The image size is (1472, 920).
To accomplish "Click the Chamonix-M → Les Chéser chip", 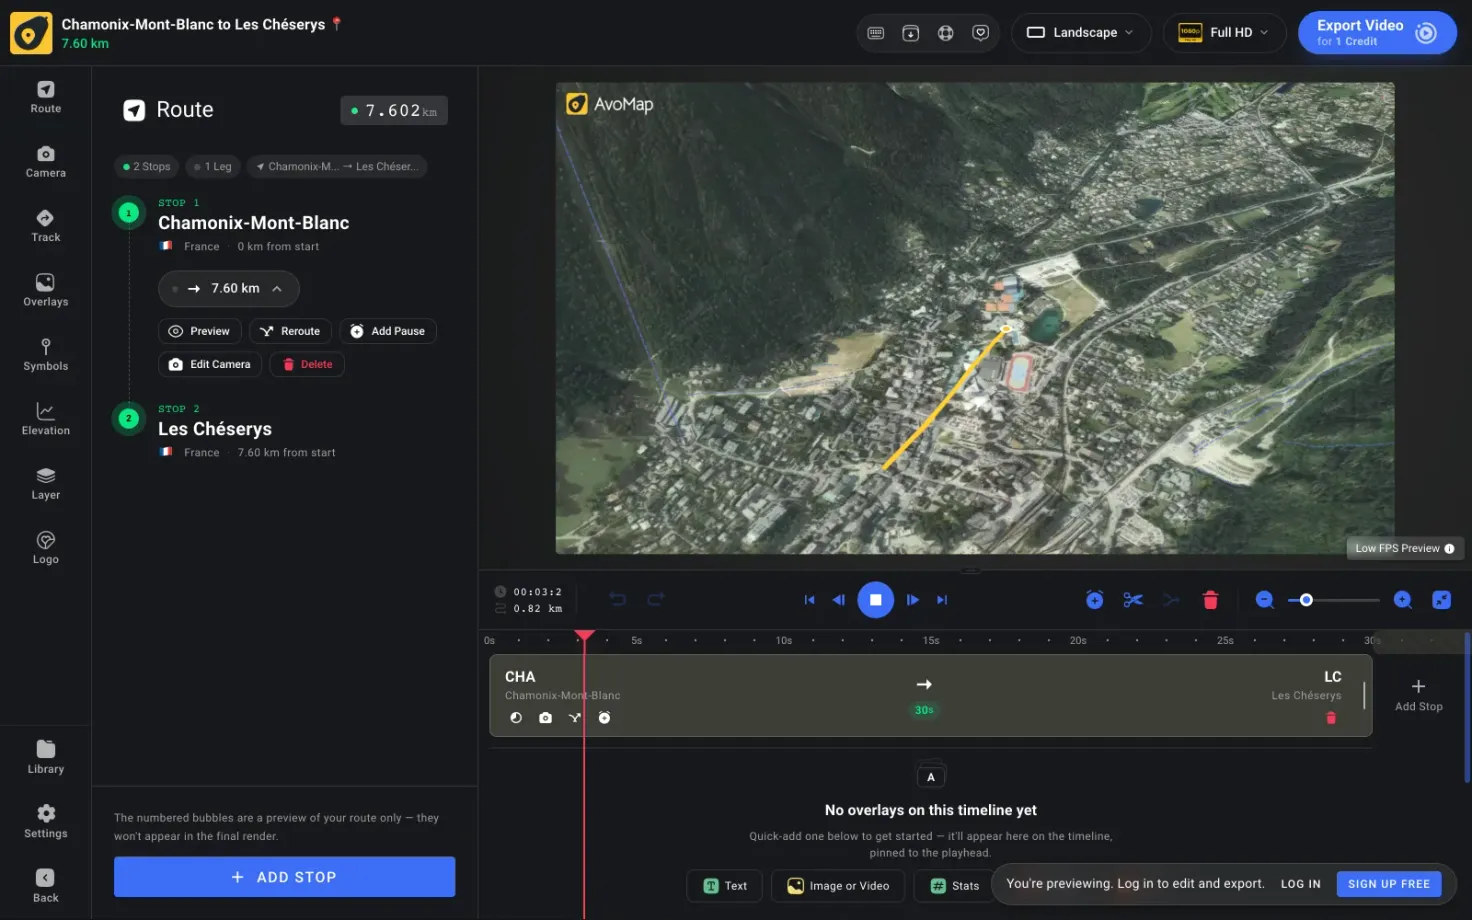I will coord(337,167).
